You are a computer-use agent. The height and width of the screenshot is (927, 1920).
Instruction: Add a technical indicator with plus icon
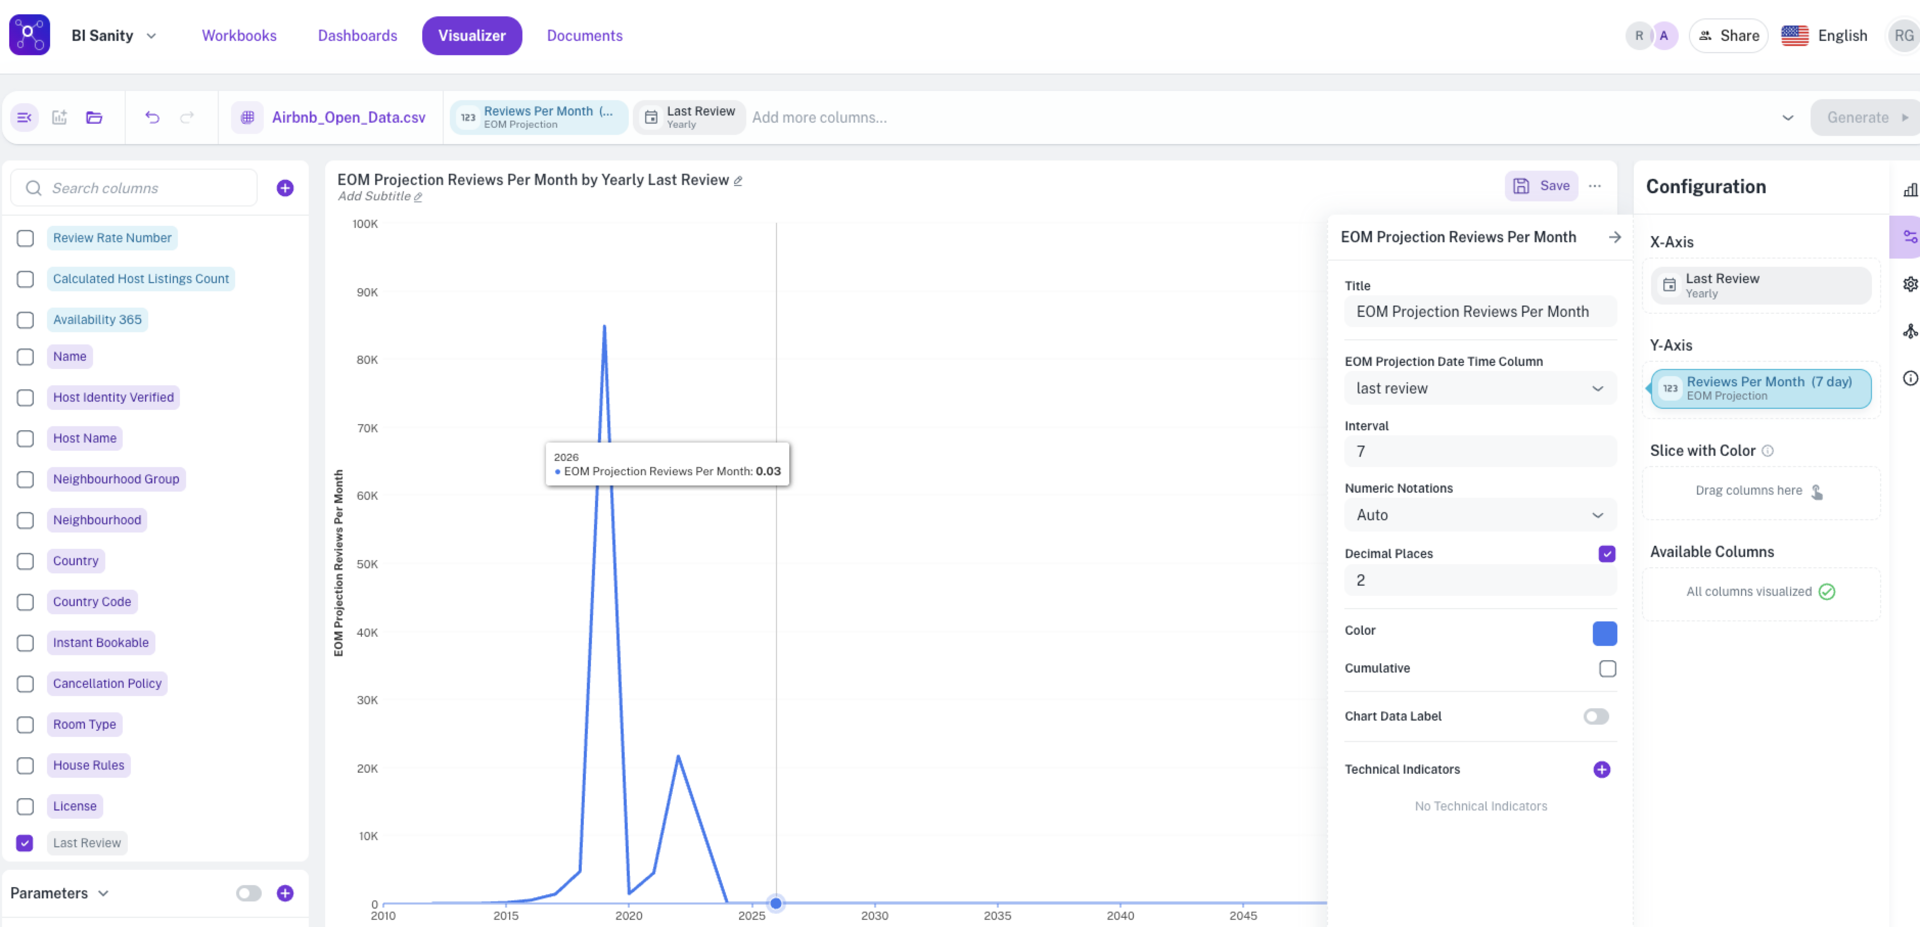tap(1601, 769)
